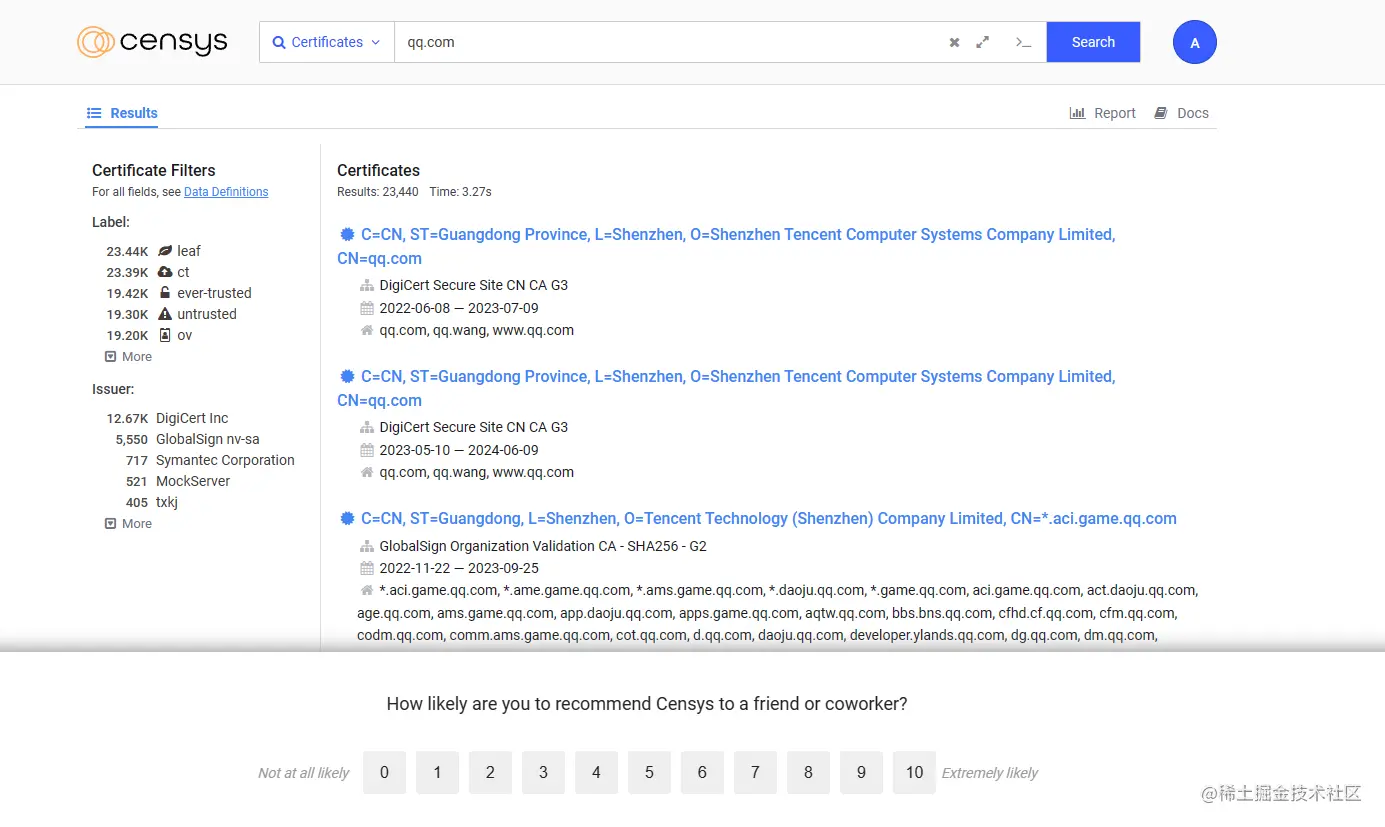Filter by issuer DigiCert Inc
Viewport: 1385px width, 827px height.
pos(192,418)
